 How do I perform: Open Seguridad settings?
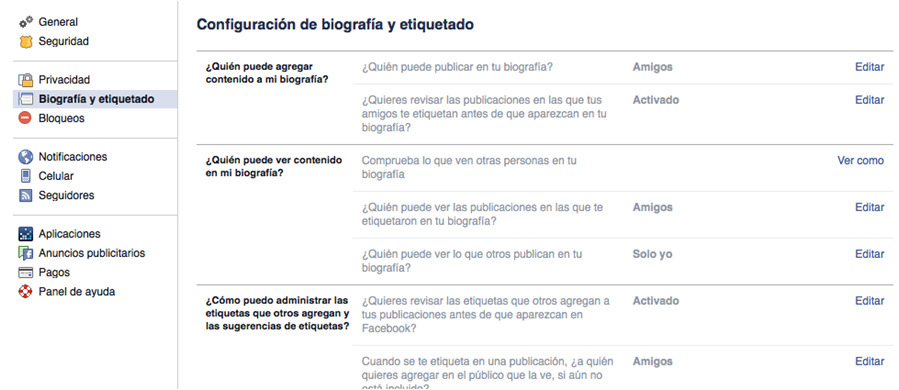64,42
